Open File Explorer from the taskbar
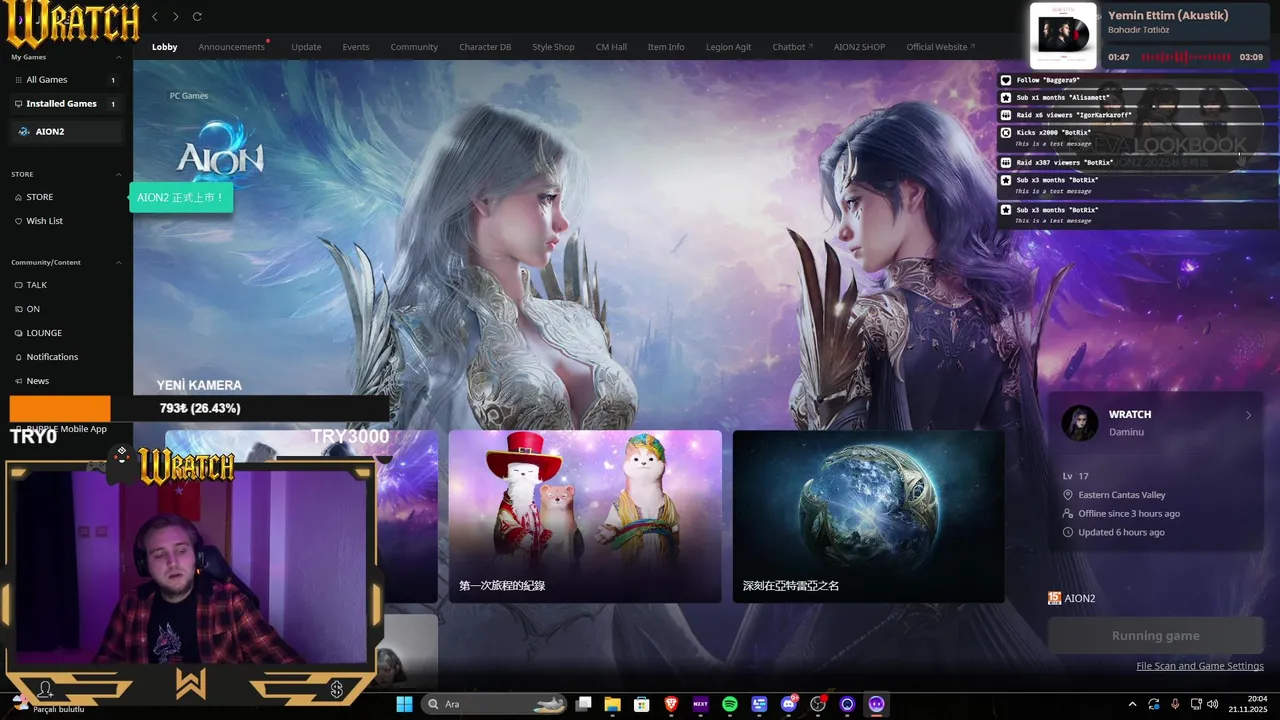Screen dimensions: 1280x720 (613, 704)
